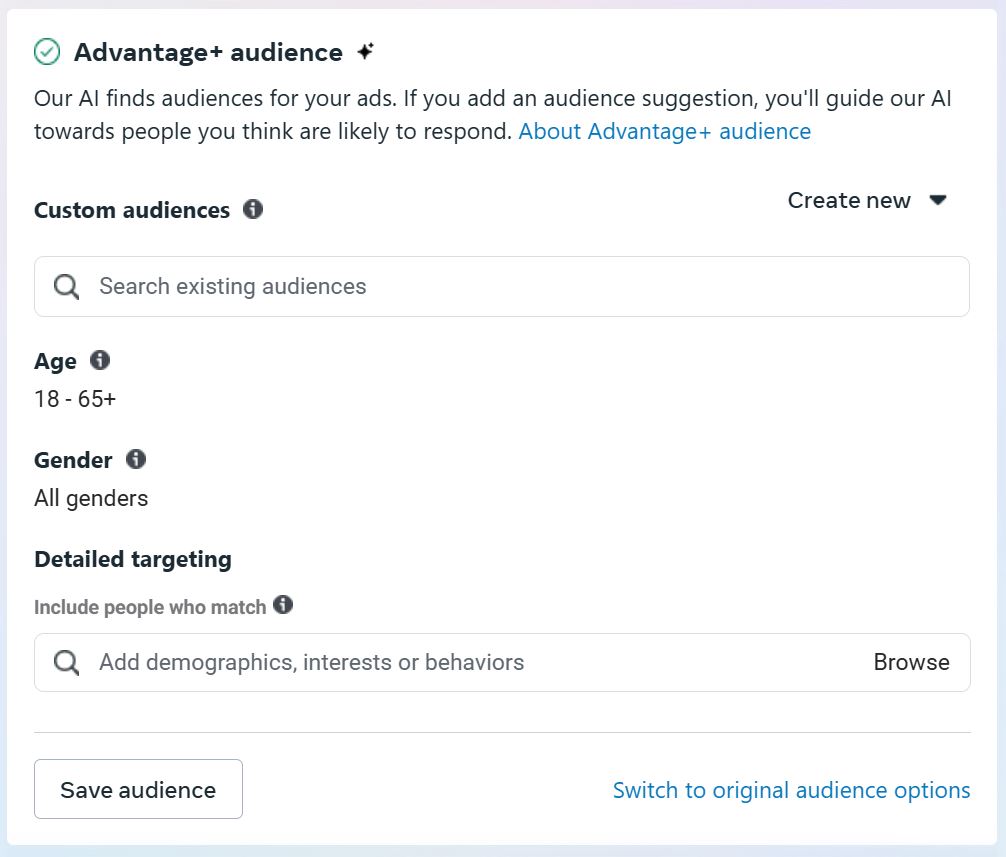
Task: Click the Custom audiences label
Action: coord(132,210)
